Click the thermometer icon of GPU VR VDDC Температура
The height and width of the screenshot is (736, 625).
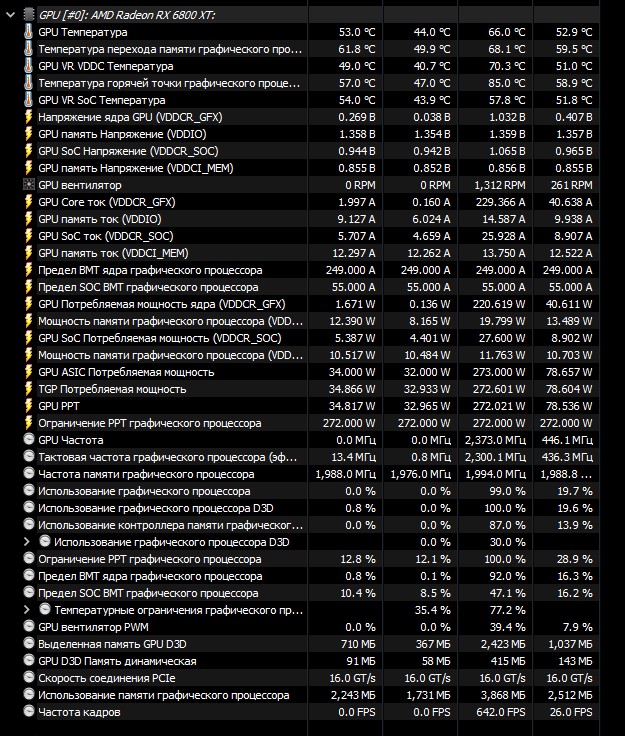29,66
